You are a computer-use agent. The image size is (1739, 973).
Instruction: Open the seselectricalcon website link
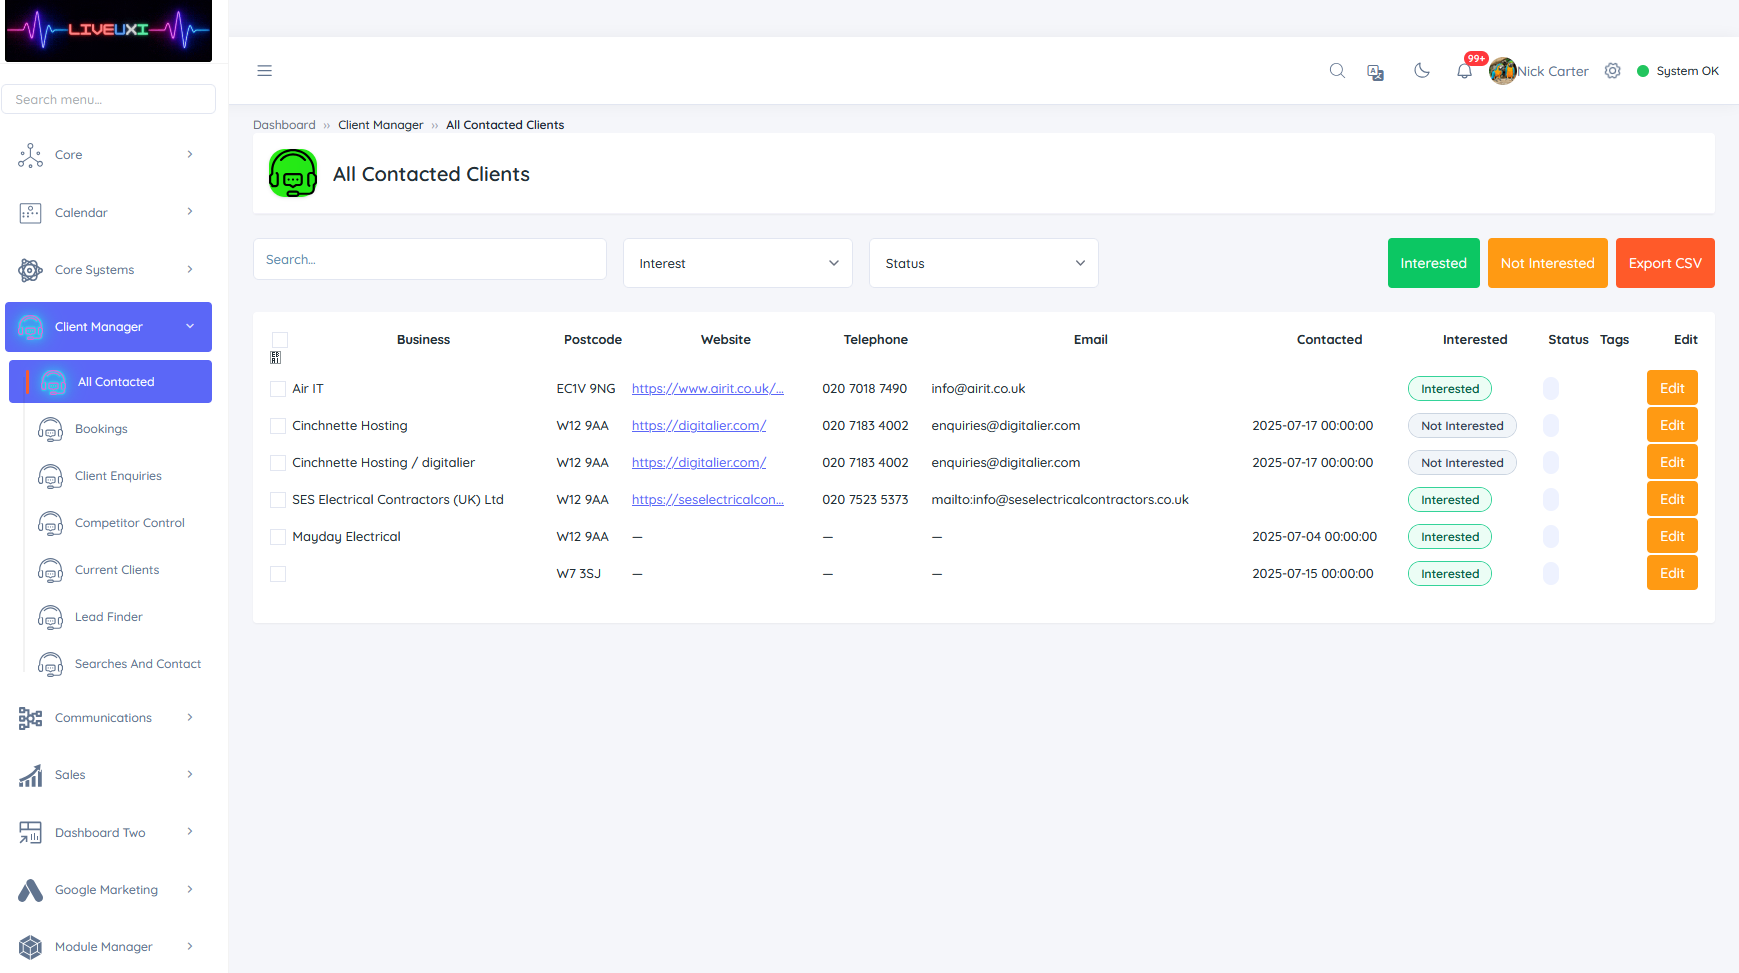(707, 500)
